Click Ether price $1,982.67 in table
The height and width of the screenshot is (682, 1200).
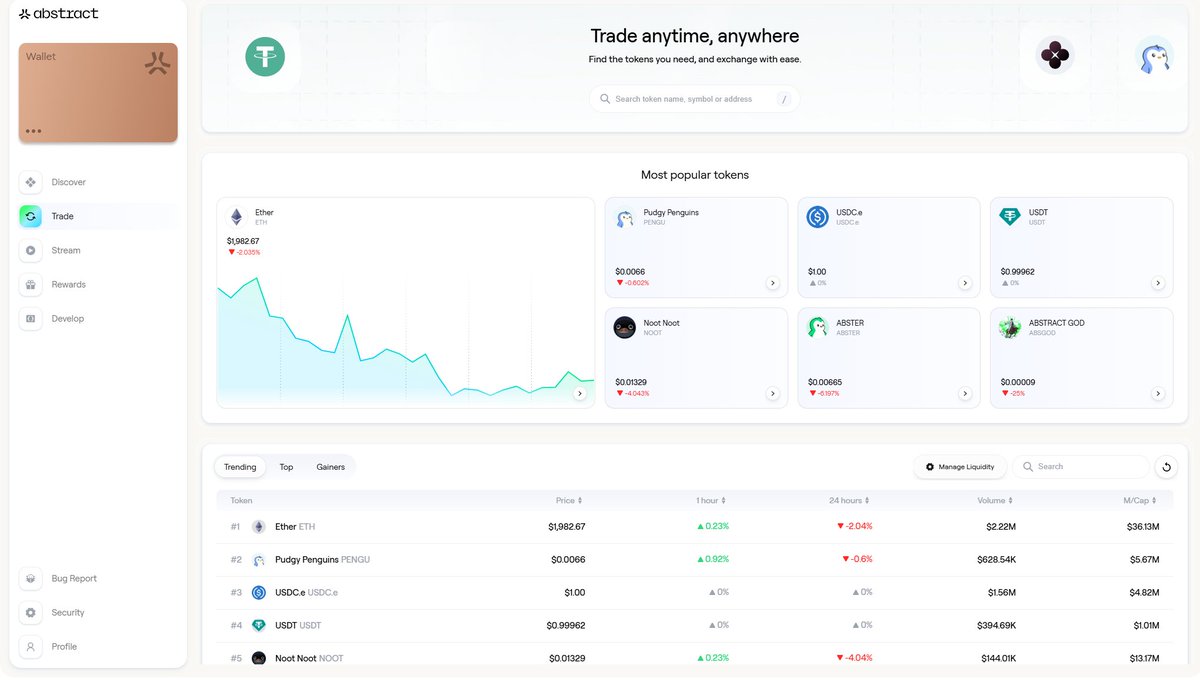[567, 526]
